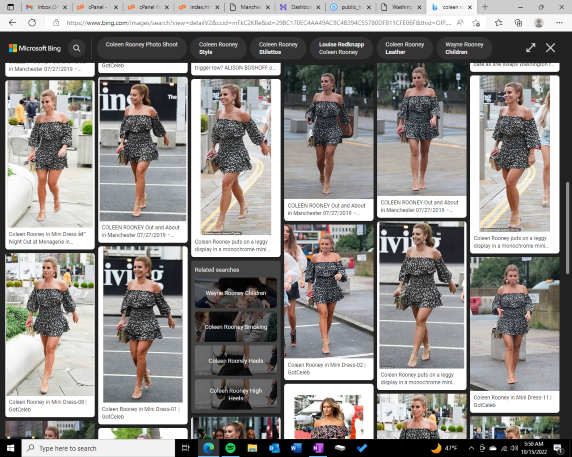Screen dimensions: 572x457
Task: Switch to the Inbox Gmail tab
Action: pyautogui.click(x=47, y=7)
